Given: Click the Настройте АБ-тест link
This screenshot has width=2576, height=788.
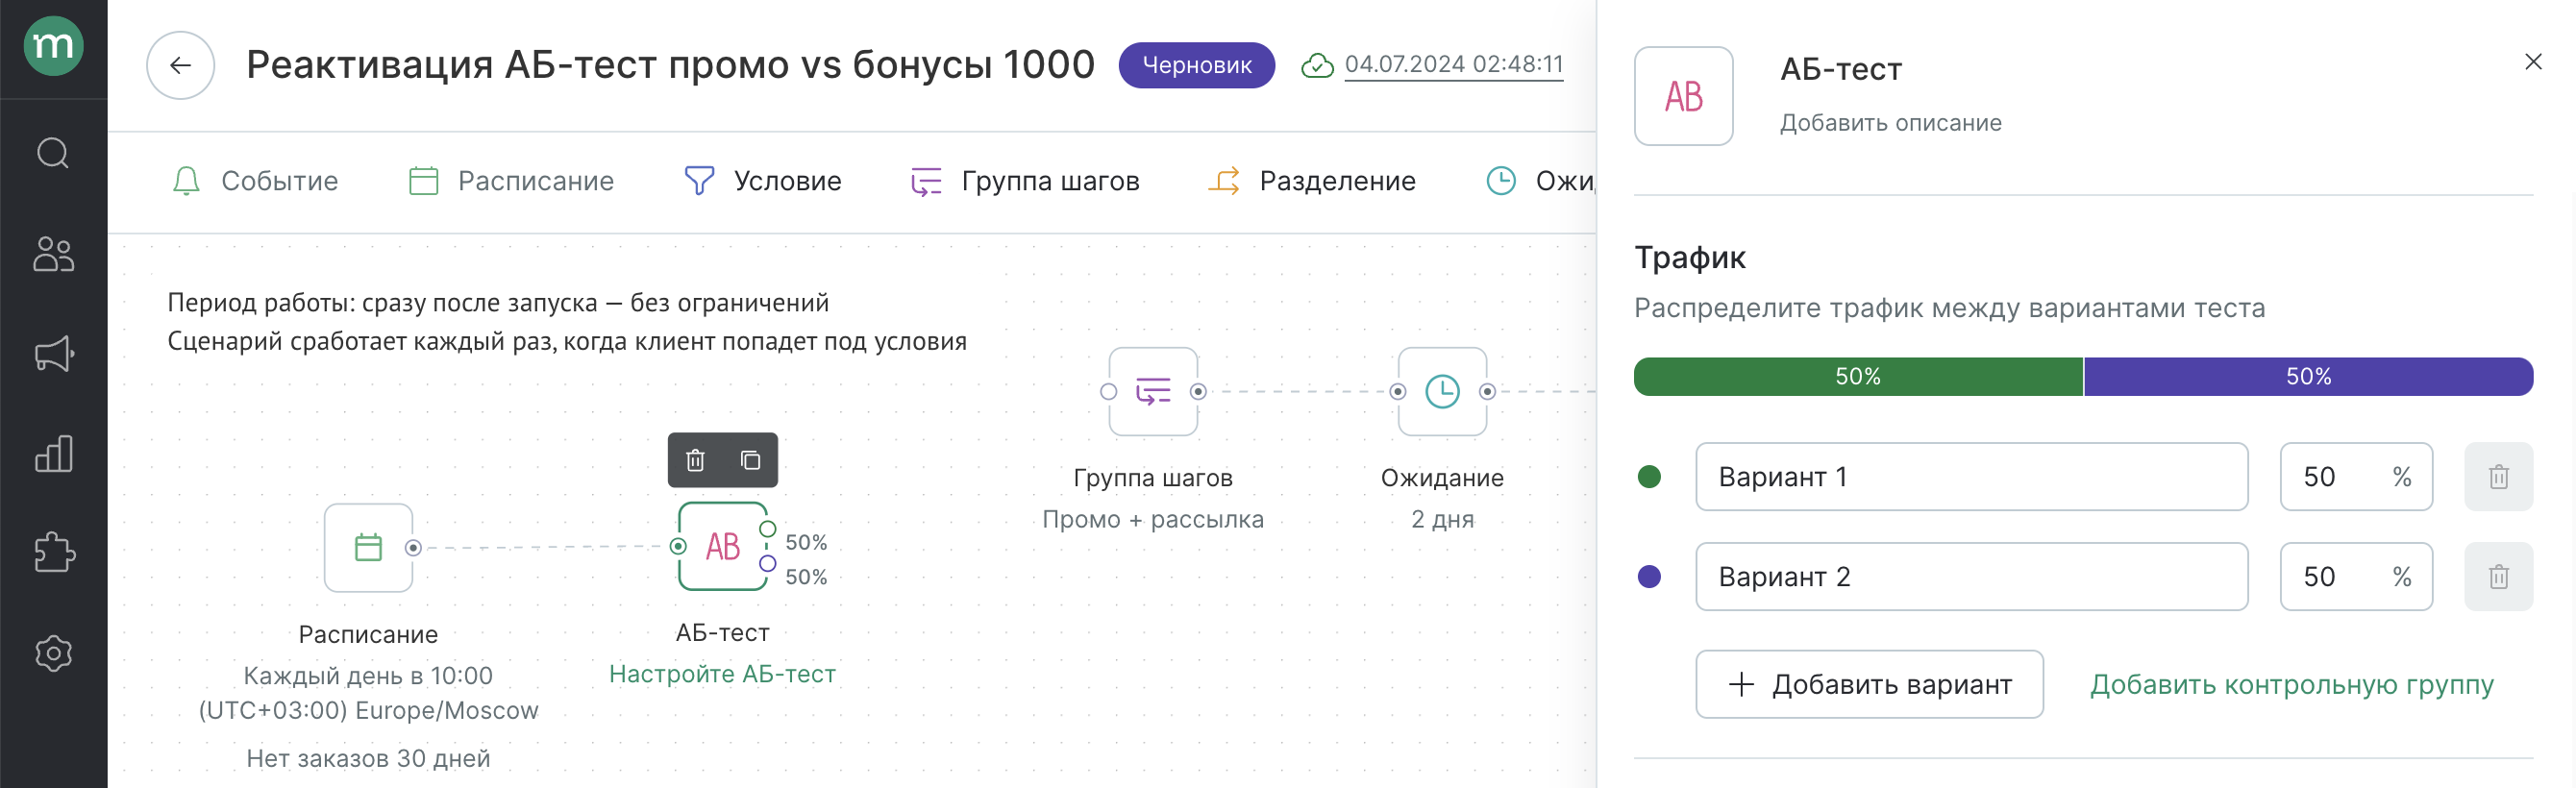Looking at the screenshot, I should coord(722,674).
